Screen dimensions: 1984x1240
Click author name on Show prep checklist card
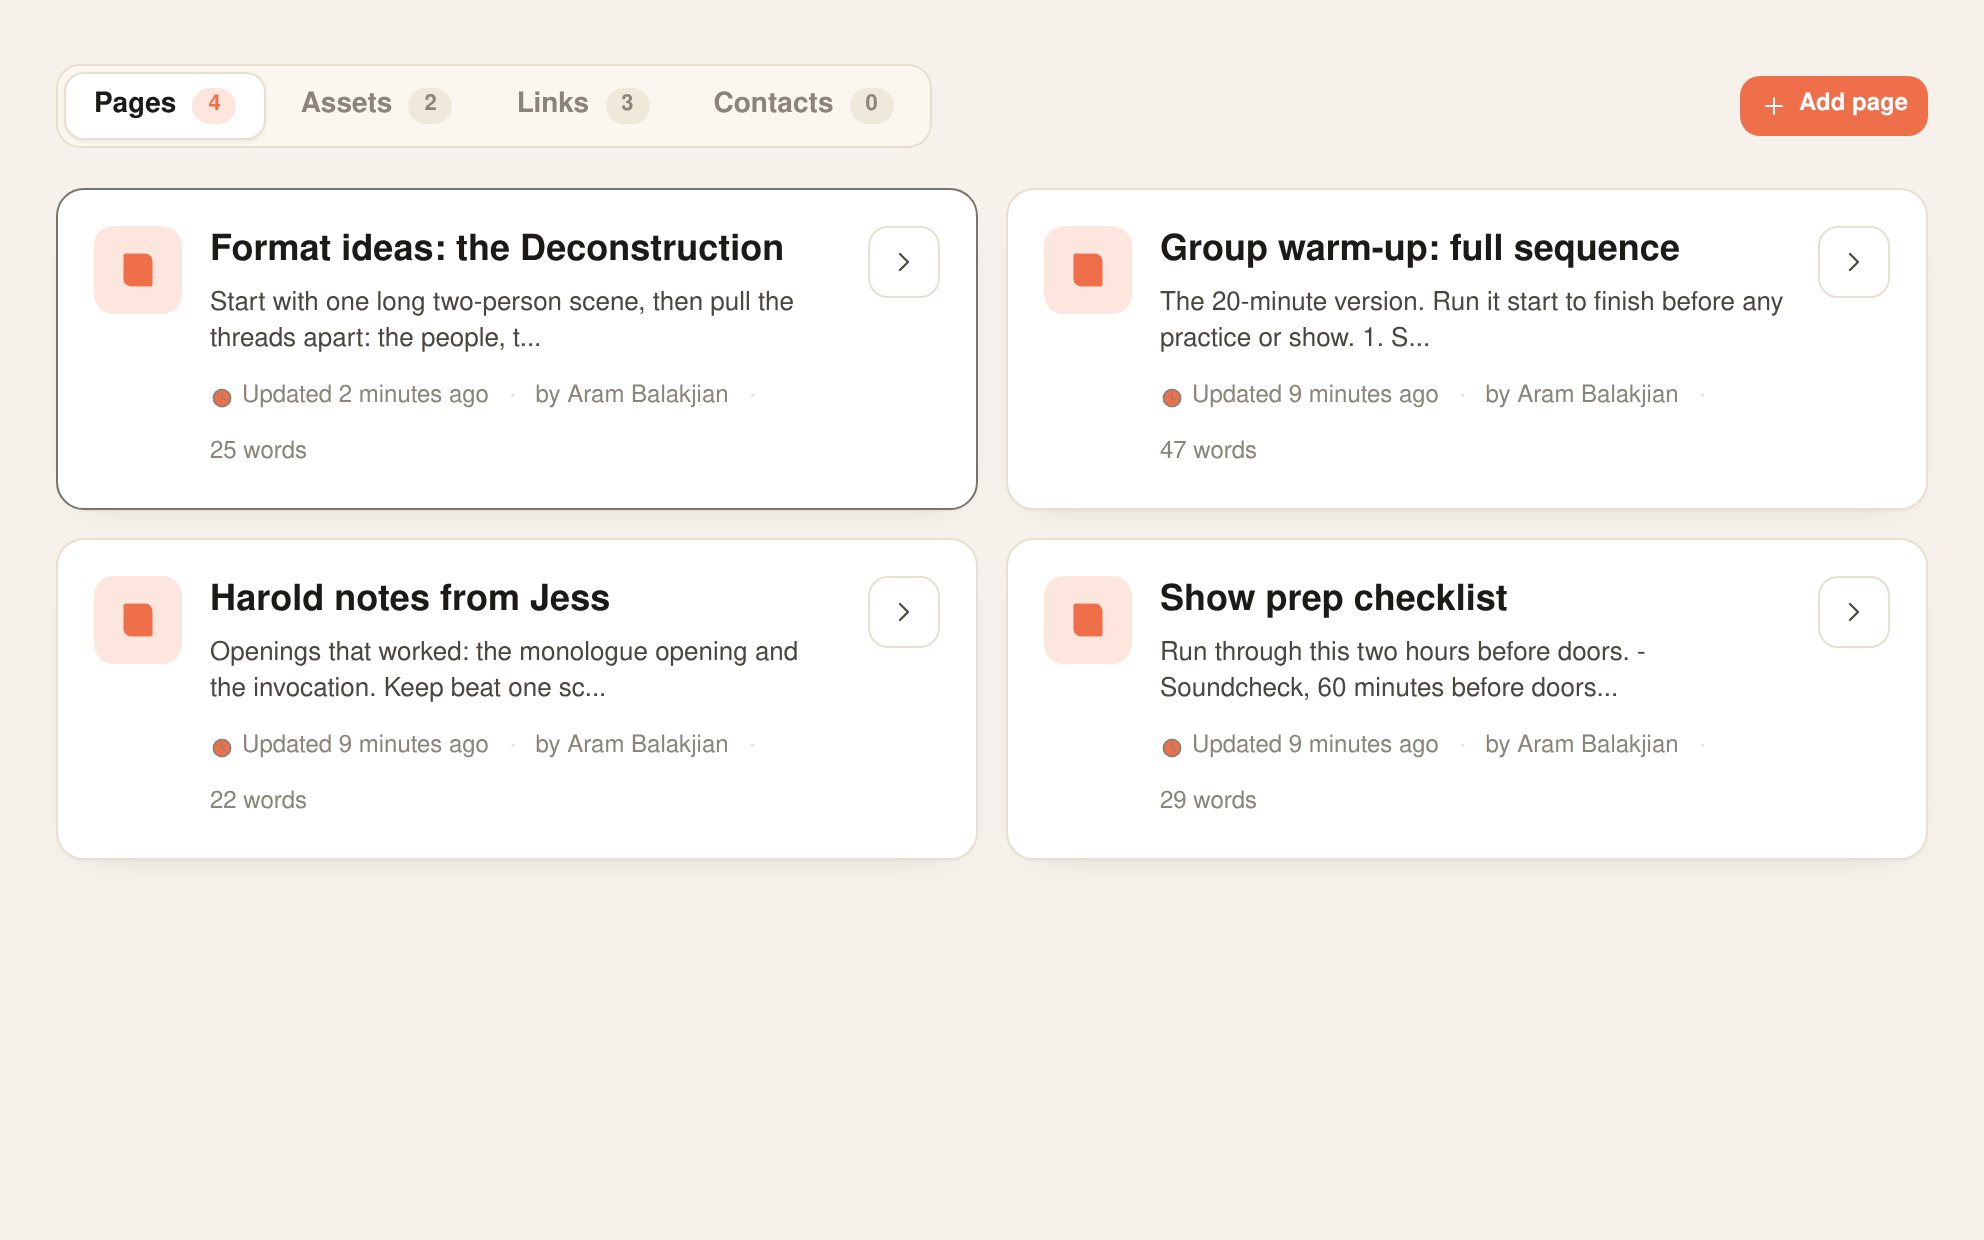click(1581, 744)
